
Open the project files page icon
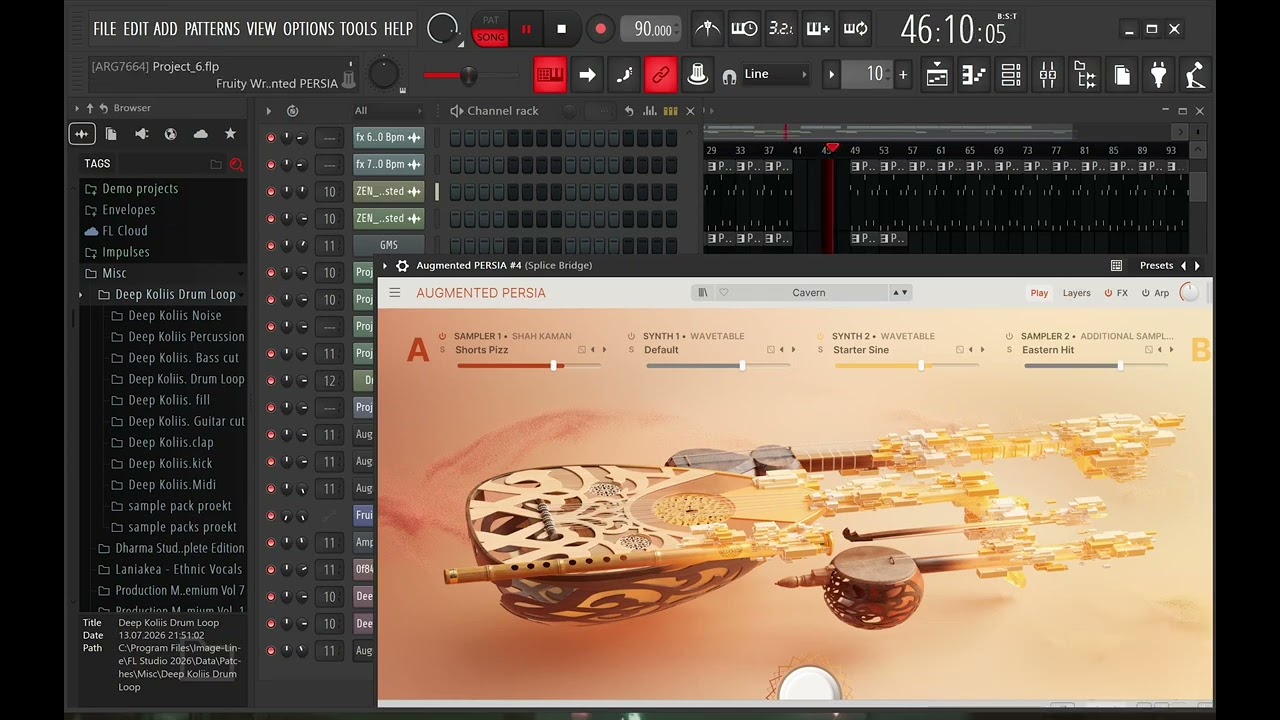(x=1122, y=74)
